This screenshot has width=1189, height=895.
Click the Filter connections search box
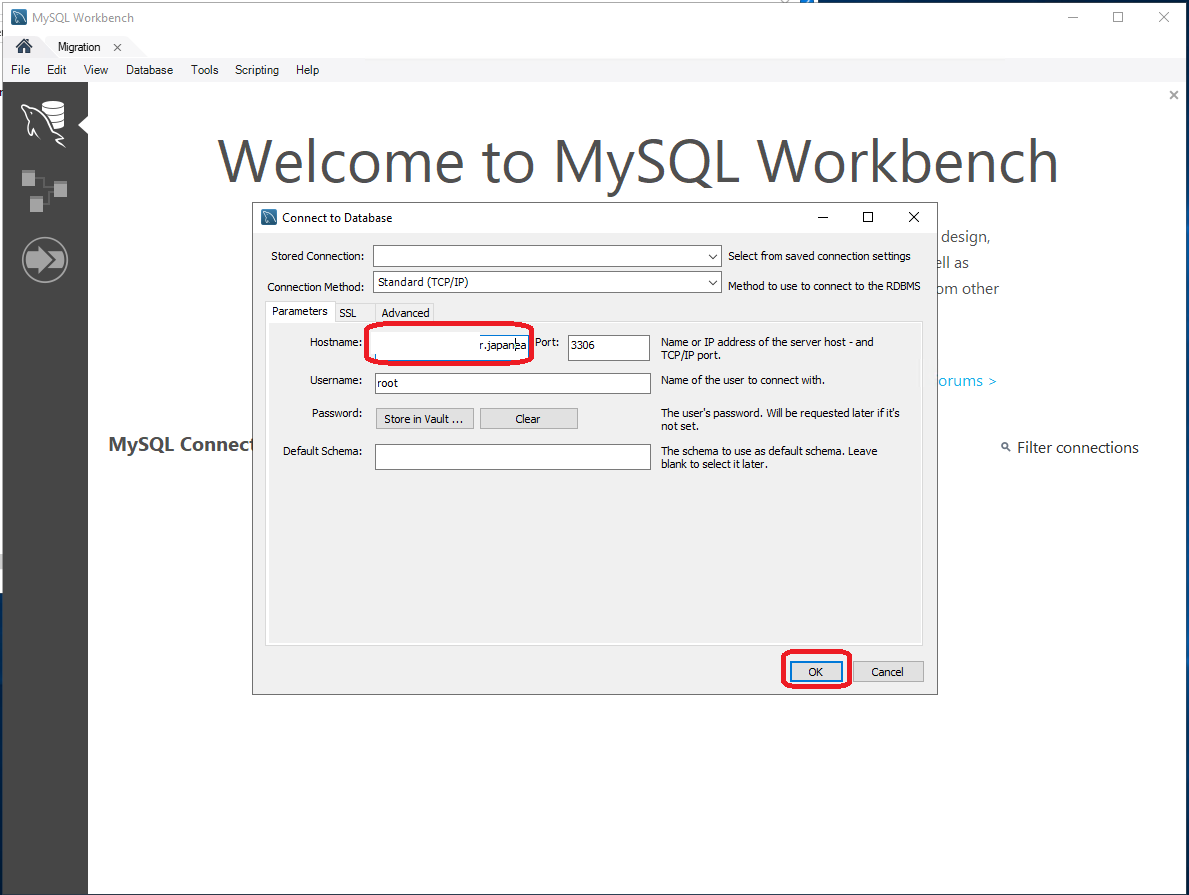pos(1078,448)
